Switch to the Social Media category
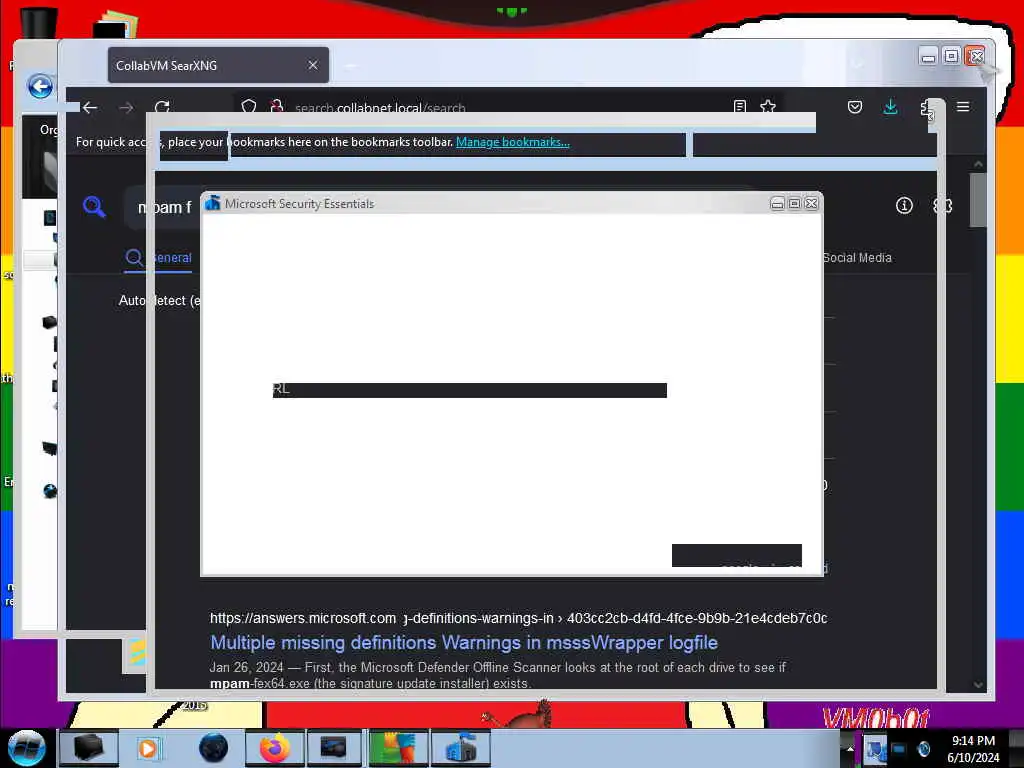Screen dimensions: 1024x768 pos(857,258)
